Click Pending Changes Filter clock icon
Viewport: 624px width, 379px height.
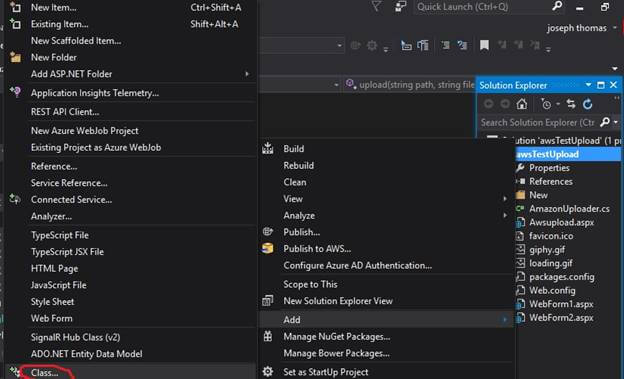click(546, 104)
